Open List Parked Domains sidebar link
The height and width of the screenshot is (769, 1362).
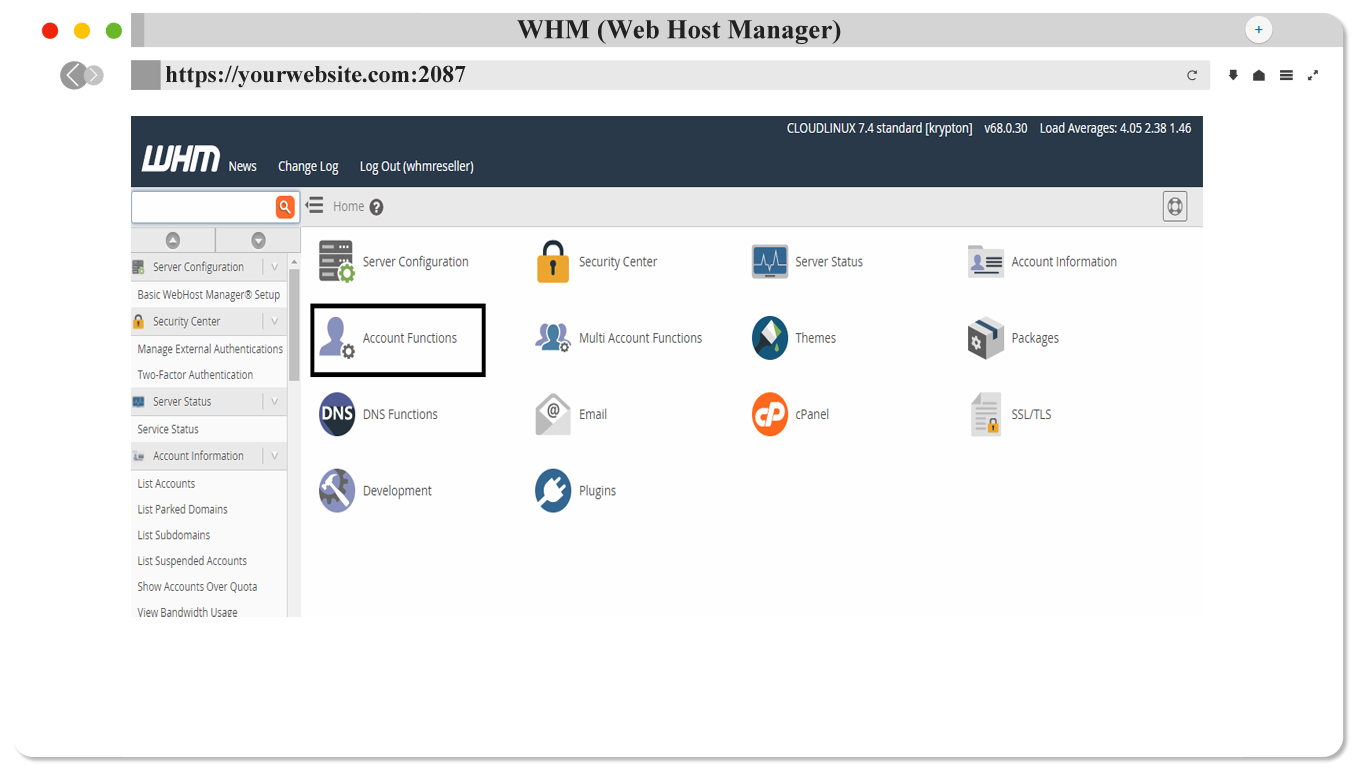[182, 509]
